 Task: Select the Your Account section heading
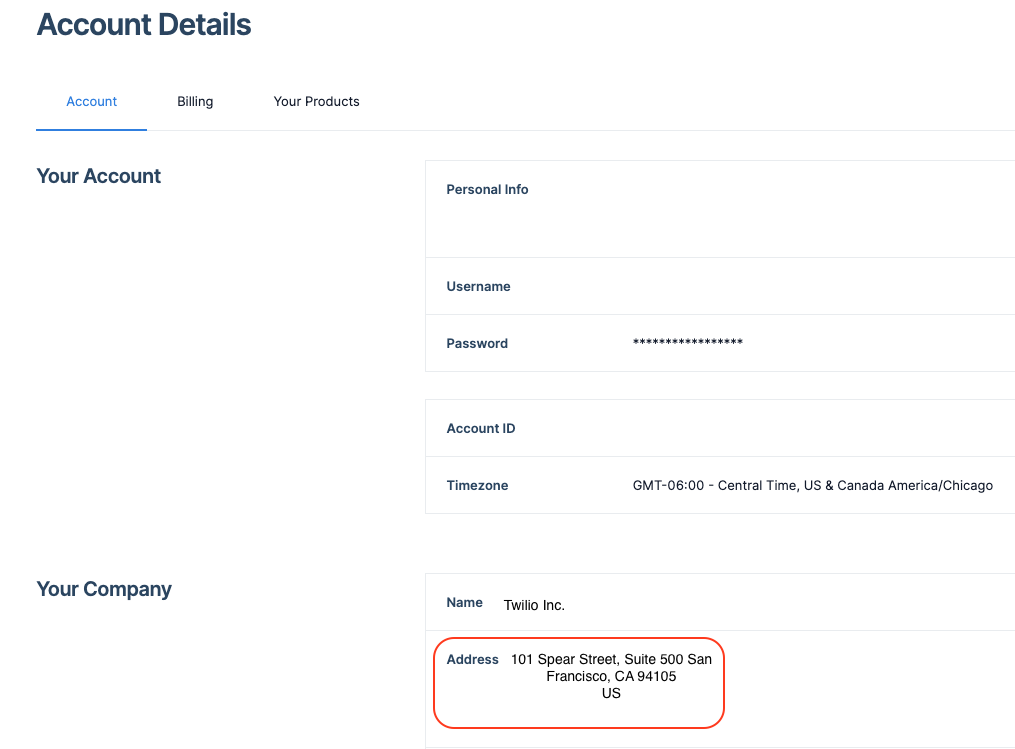[98, 176]
